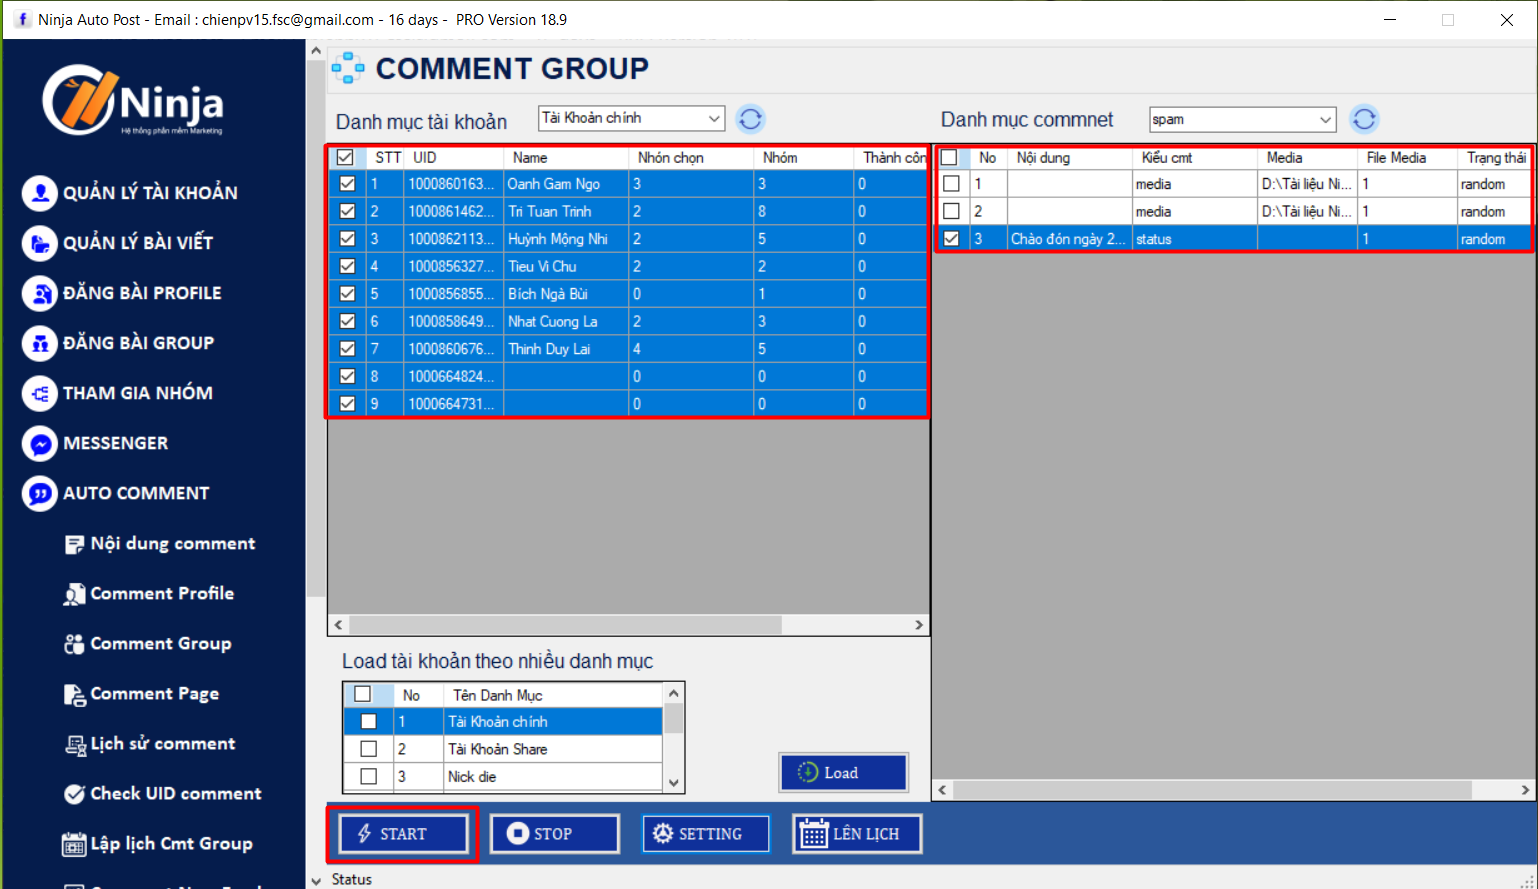
Task: Expand the Status panel arrow
Action: 316,880
